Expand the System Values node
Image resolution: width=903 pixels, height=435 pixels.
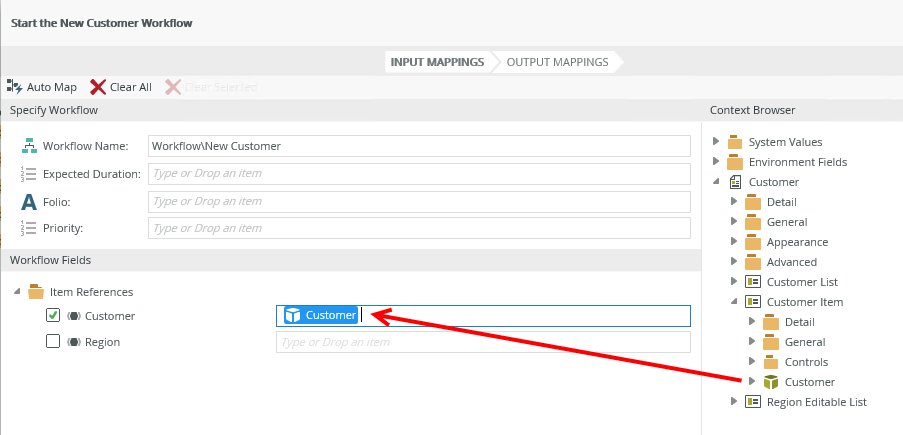pos(716,141)
